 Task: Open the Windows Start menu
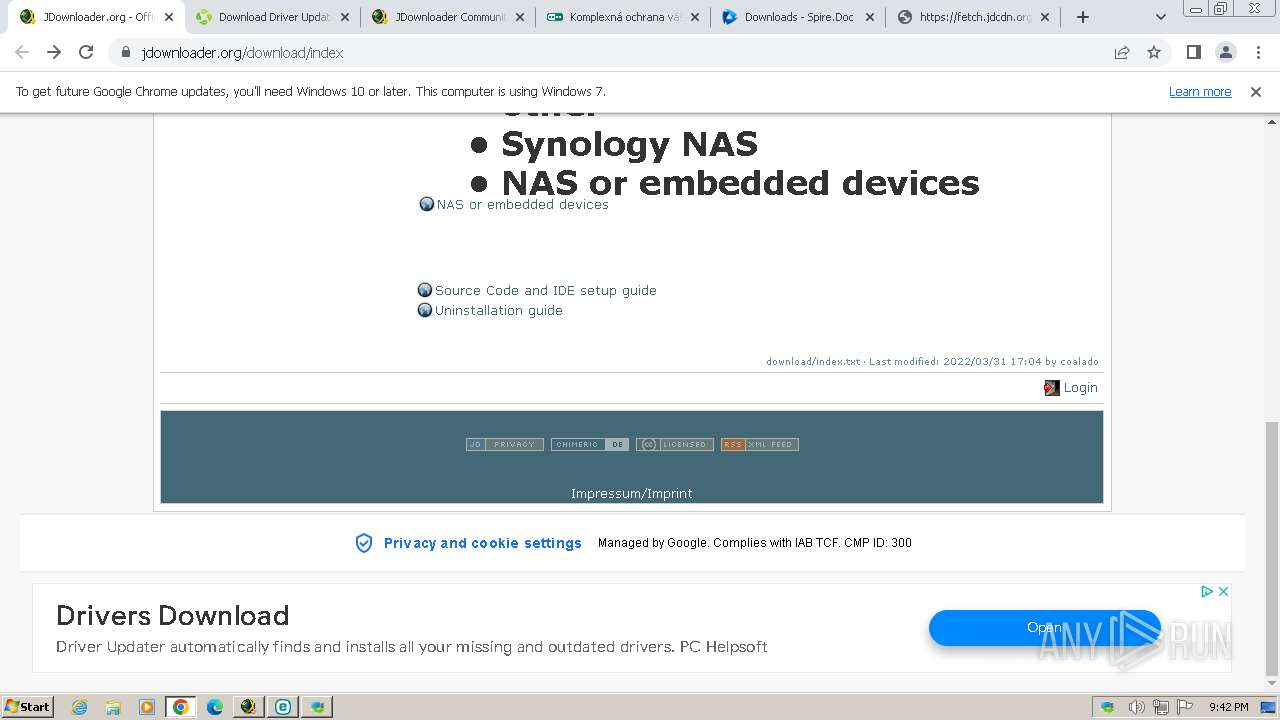[27, 706]
